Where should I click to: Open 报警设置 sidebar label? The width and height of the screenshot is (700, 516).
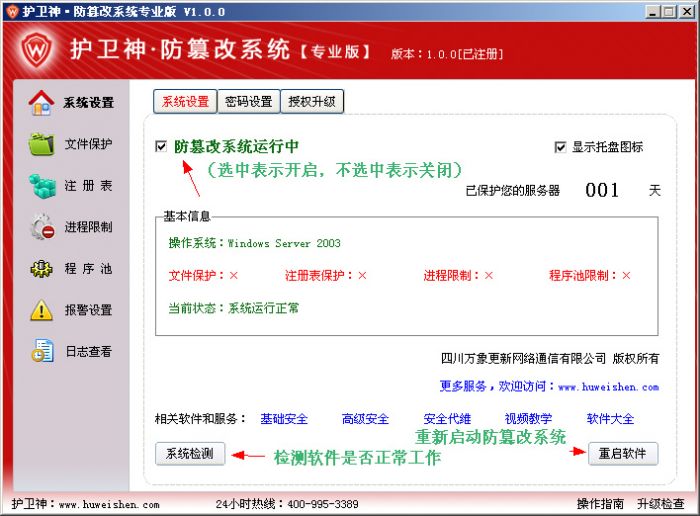[88, 310]
